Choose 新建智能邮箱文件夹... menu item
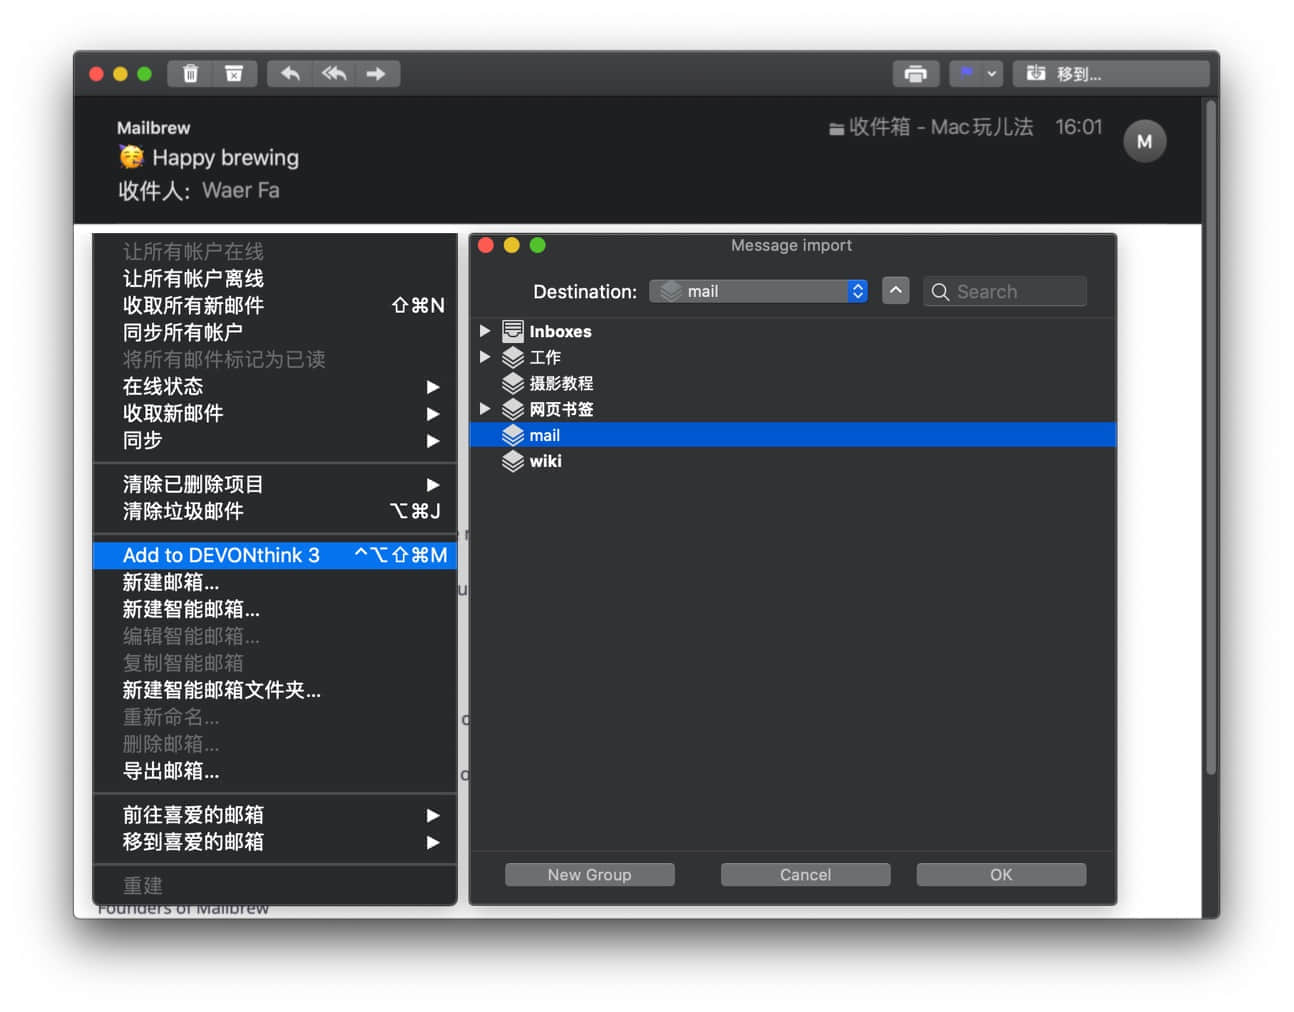Viewport: 1294px width, 1012px height. tap(275, 691)
